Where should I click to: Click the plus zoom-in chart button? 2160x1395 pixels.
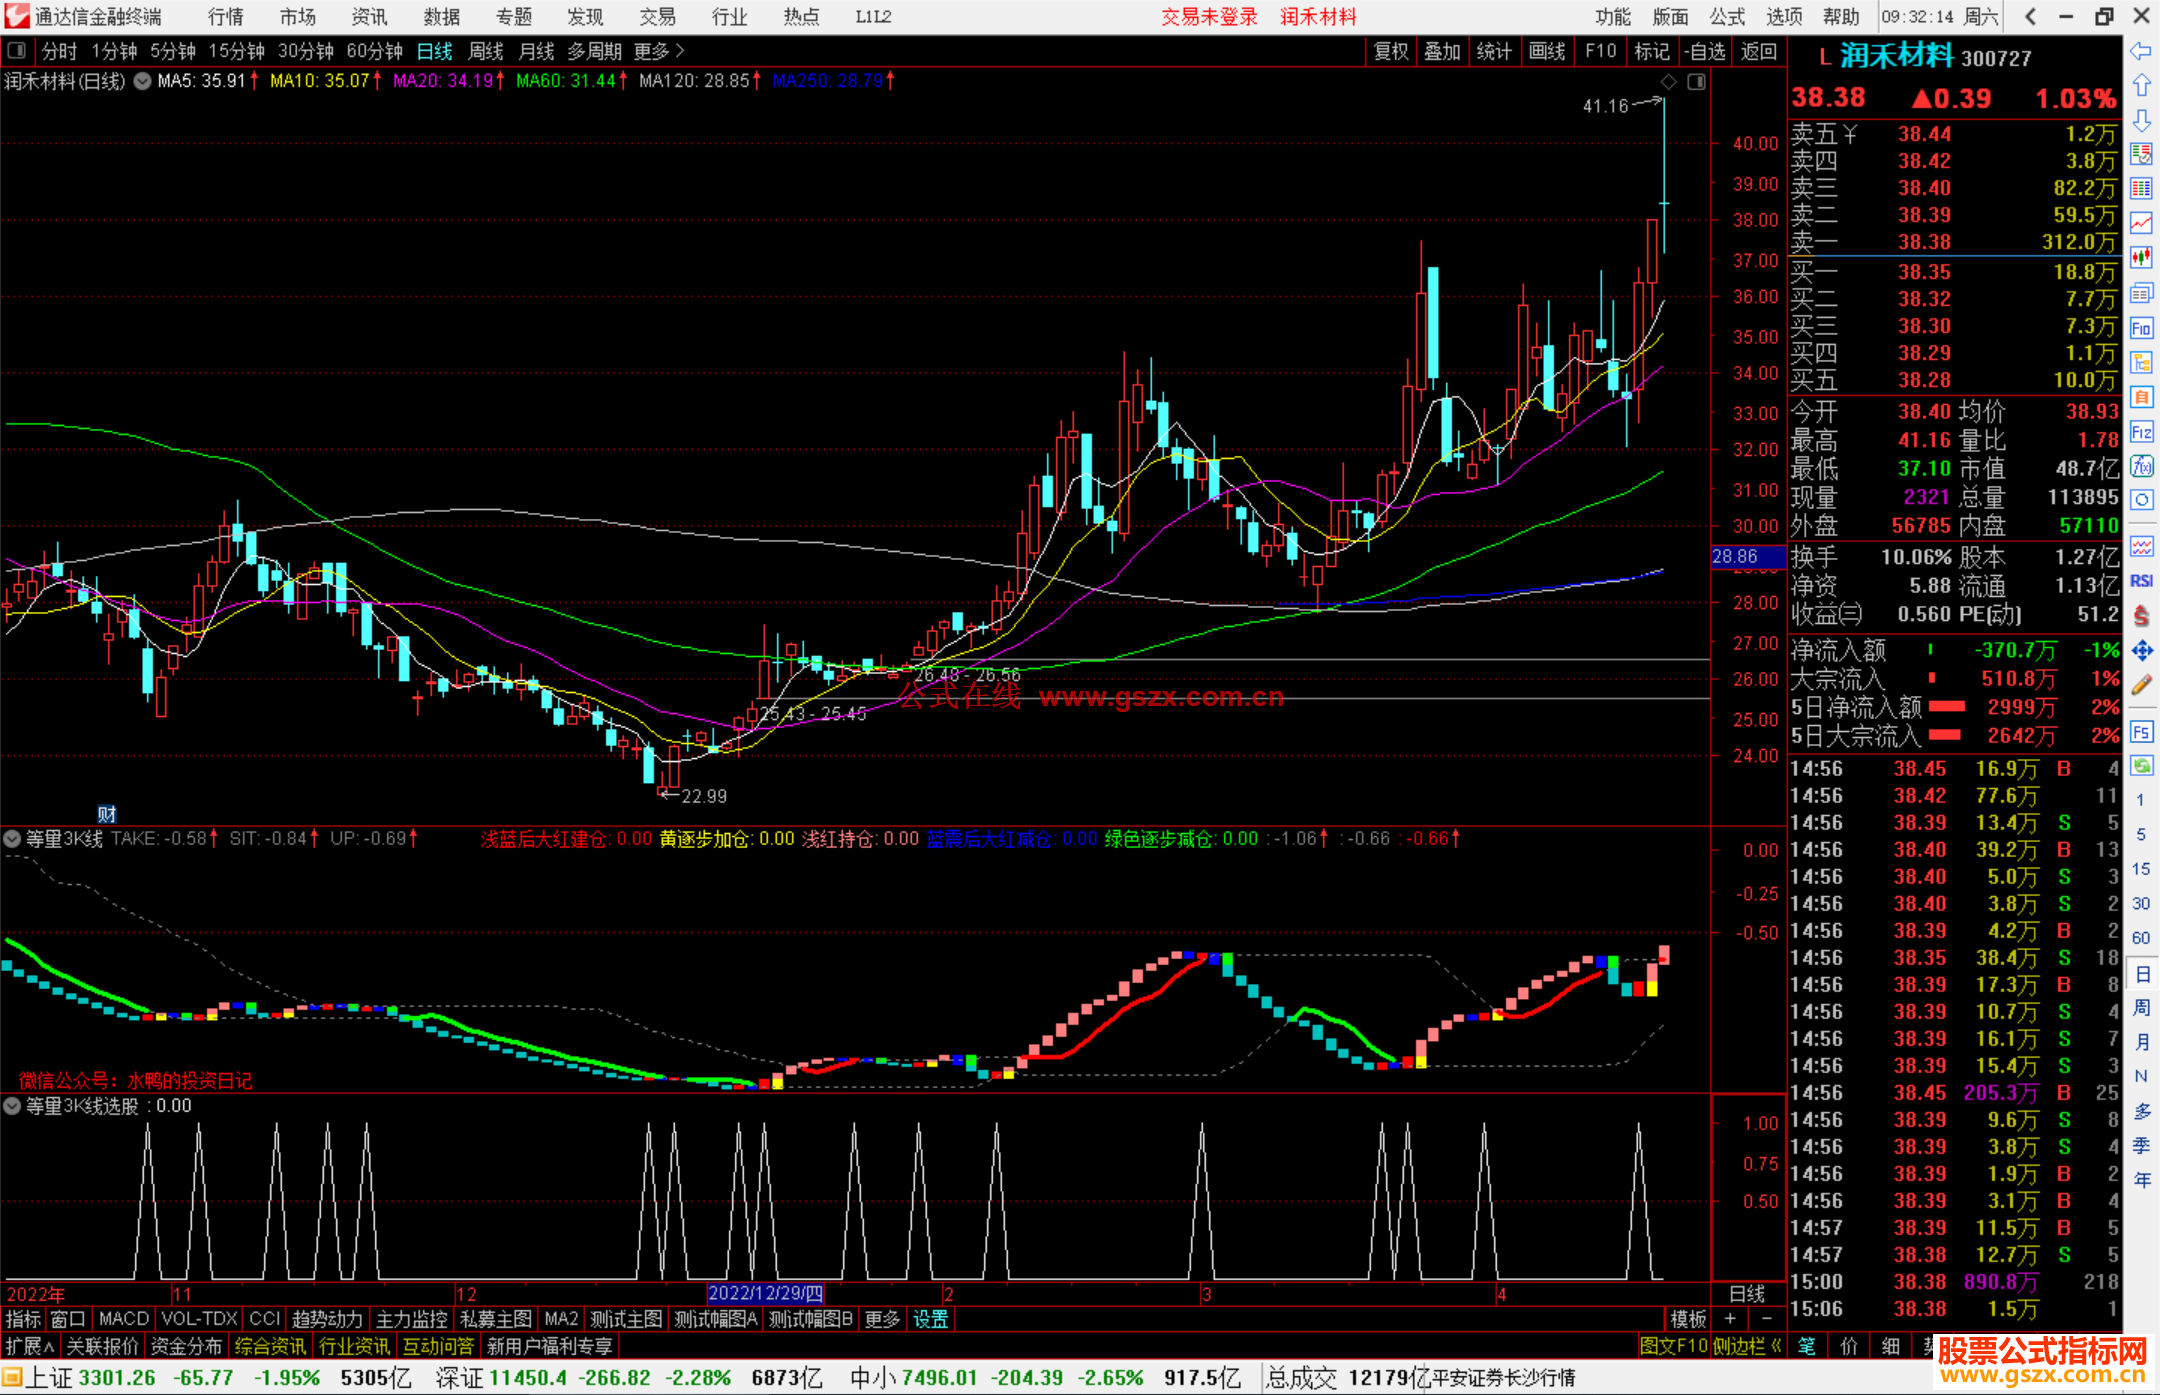pyautogui.click(x=1730, y=1319)
